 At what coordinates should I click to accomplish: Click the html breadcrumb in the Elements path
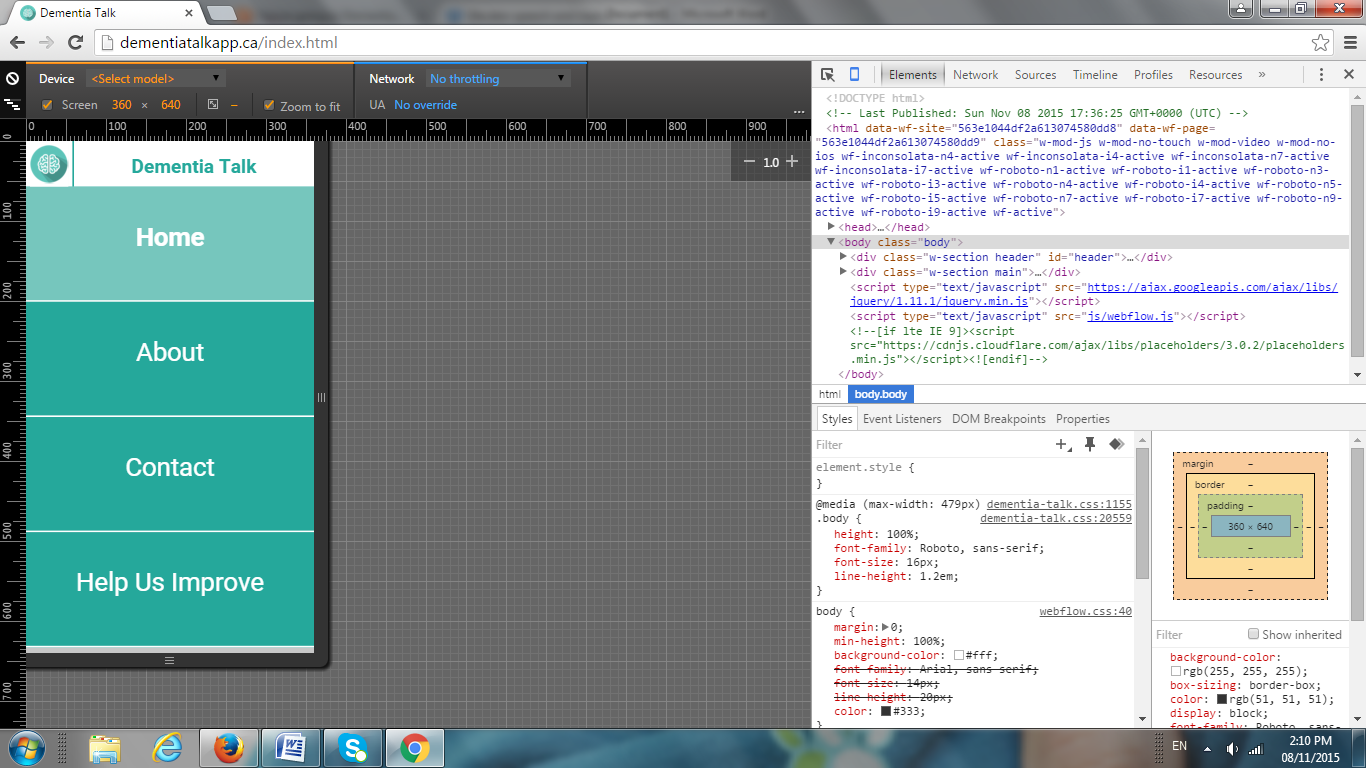(830, 394)
